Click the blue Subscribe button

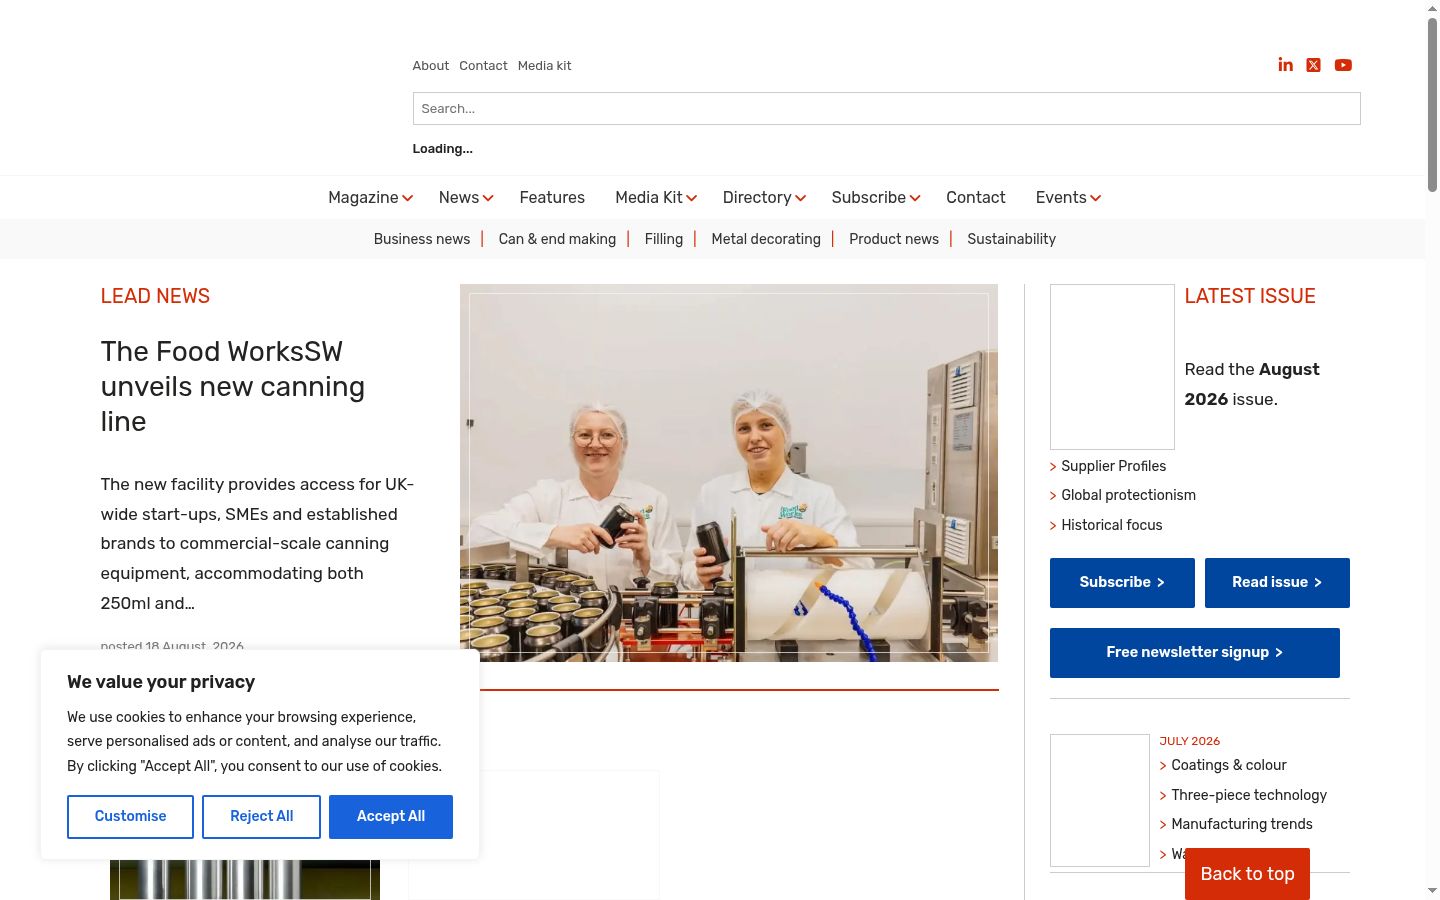click(1122, 583)
